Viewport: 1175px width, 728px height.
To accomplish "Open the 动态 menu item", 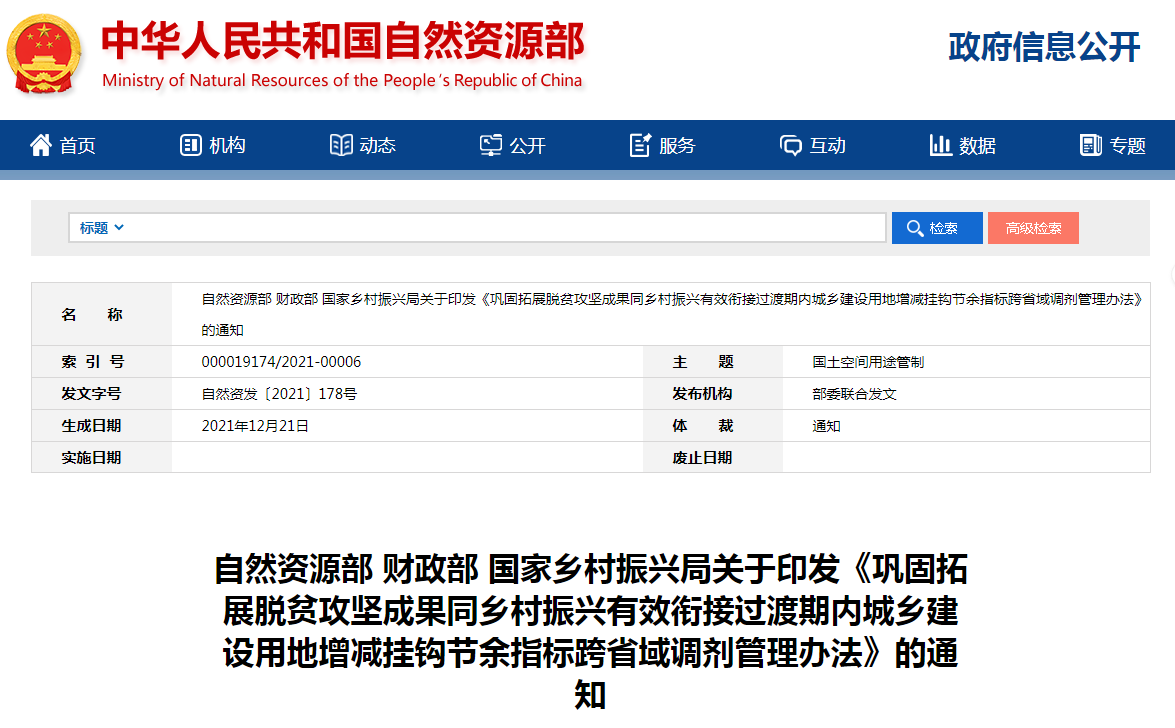I will [x=363, y=145].
